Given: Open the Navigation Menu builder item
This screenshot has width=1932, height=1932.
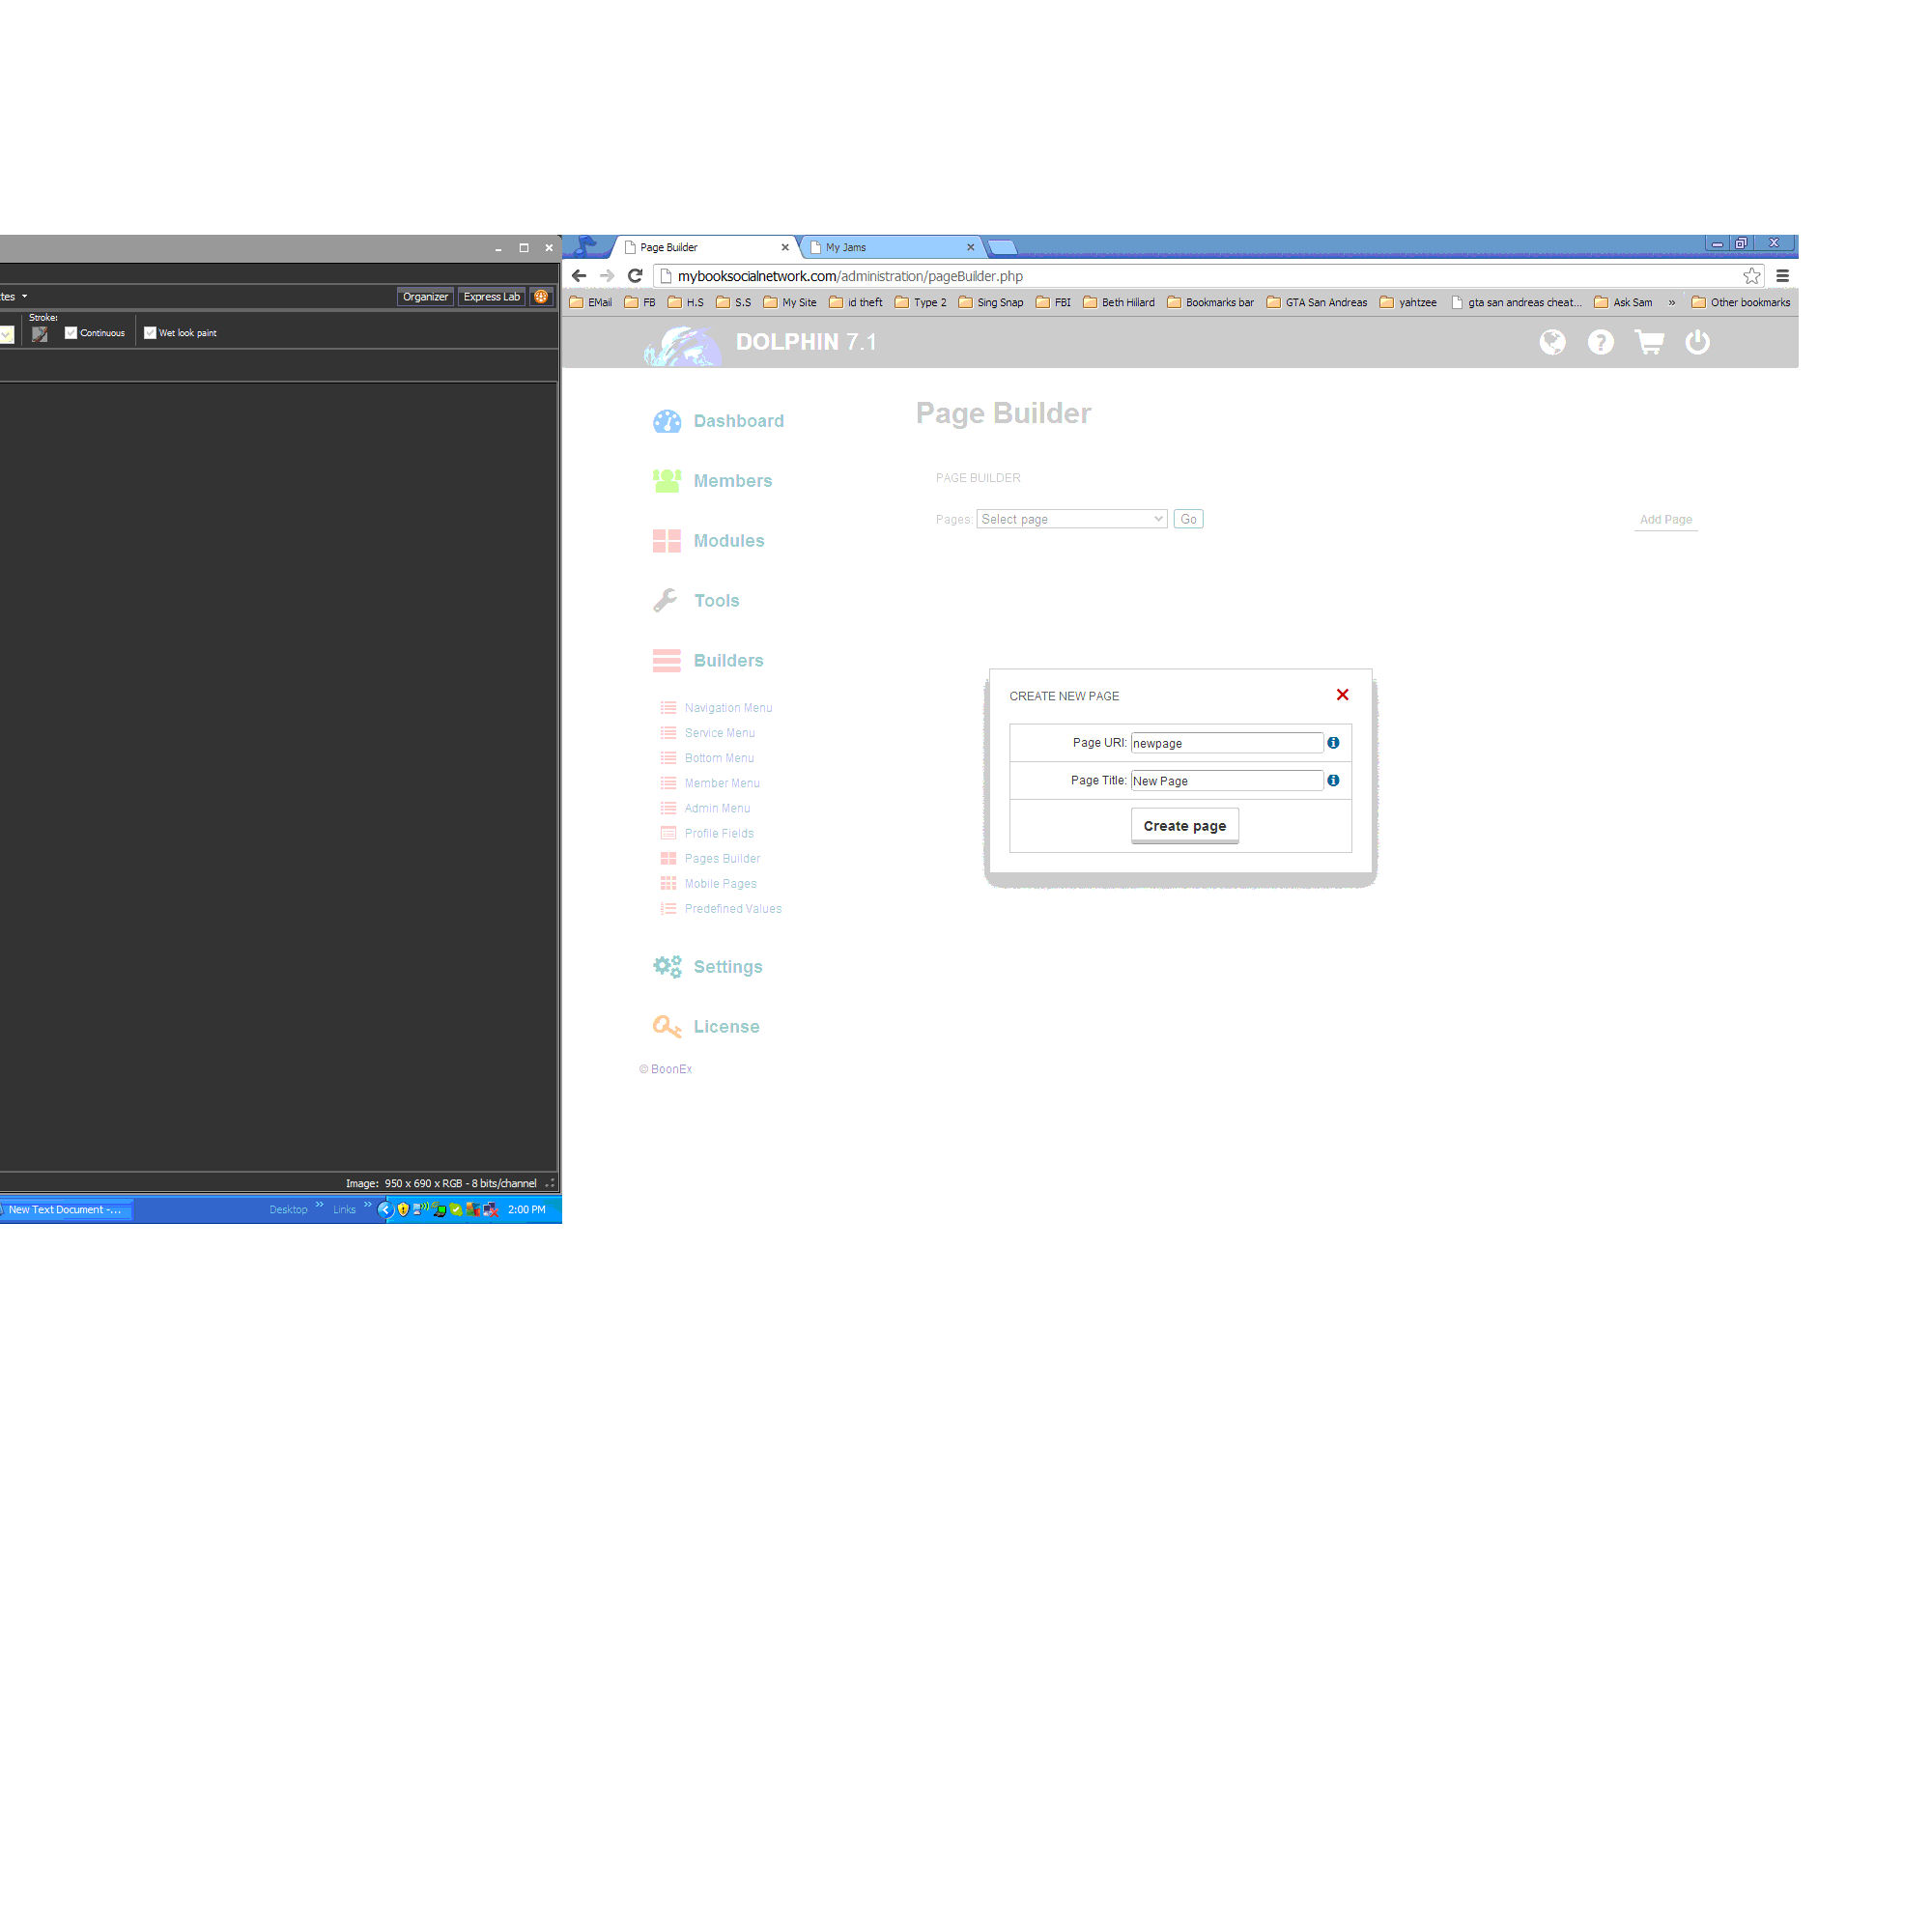Looking at the screenshot, I should (x=728, y=708).
